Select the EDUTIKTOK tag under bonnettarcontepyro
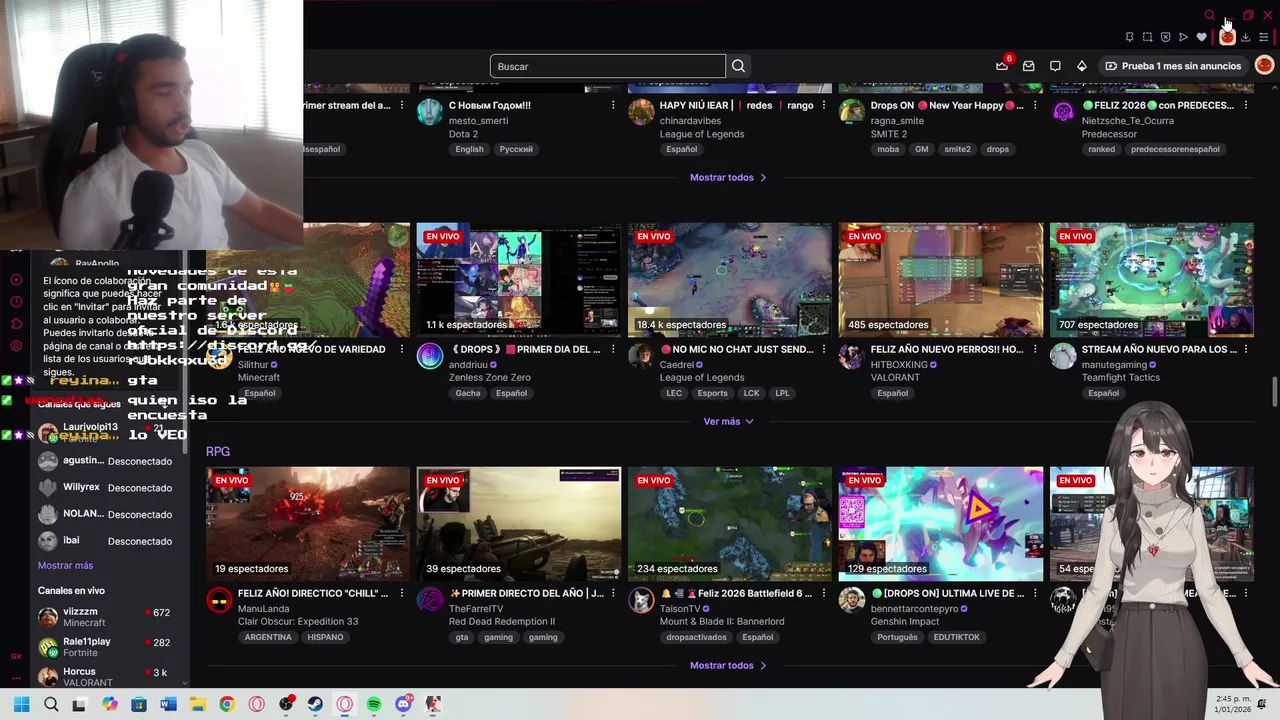 point(957,637)
